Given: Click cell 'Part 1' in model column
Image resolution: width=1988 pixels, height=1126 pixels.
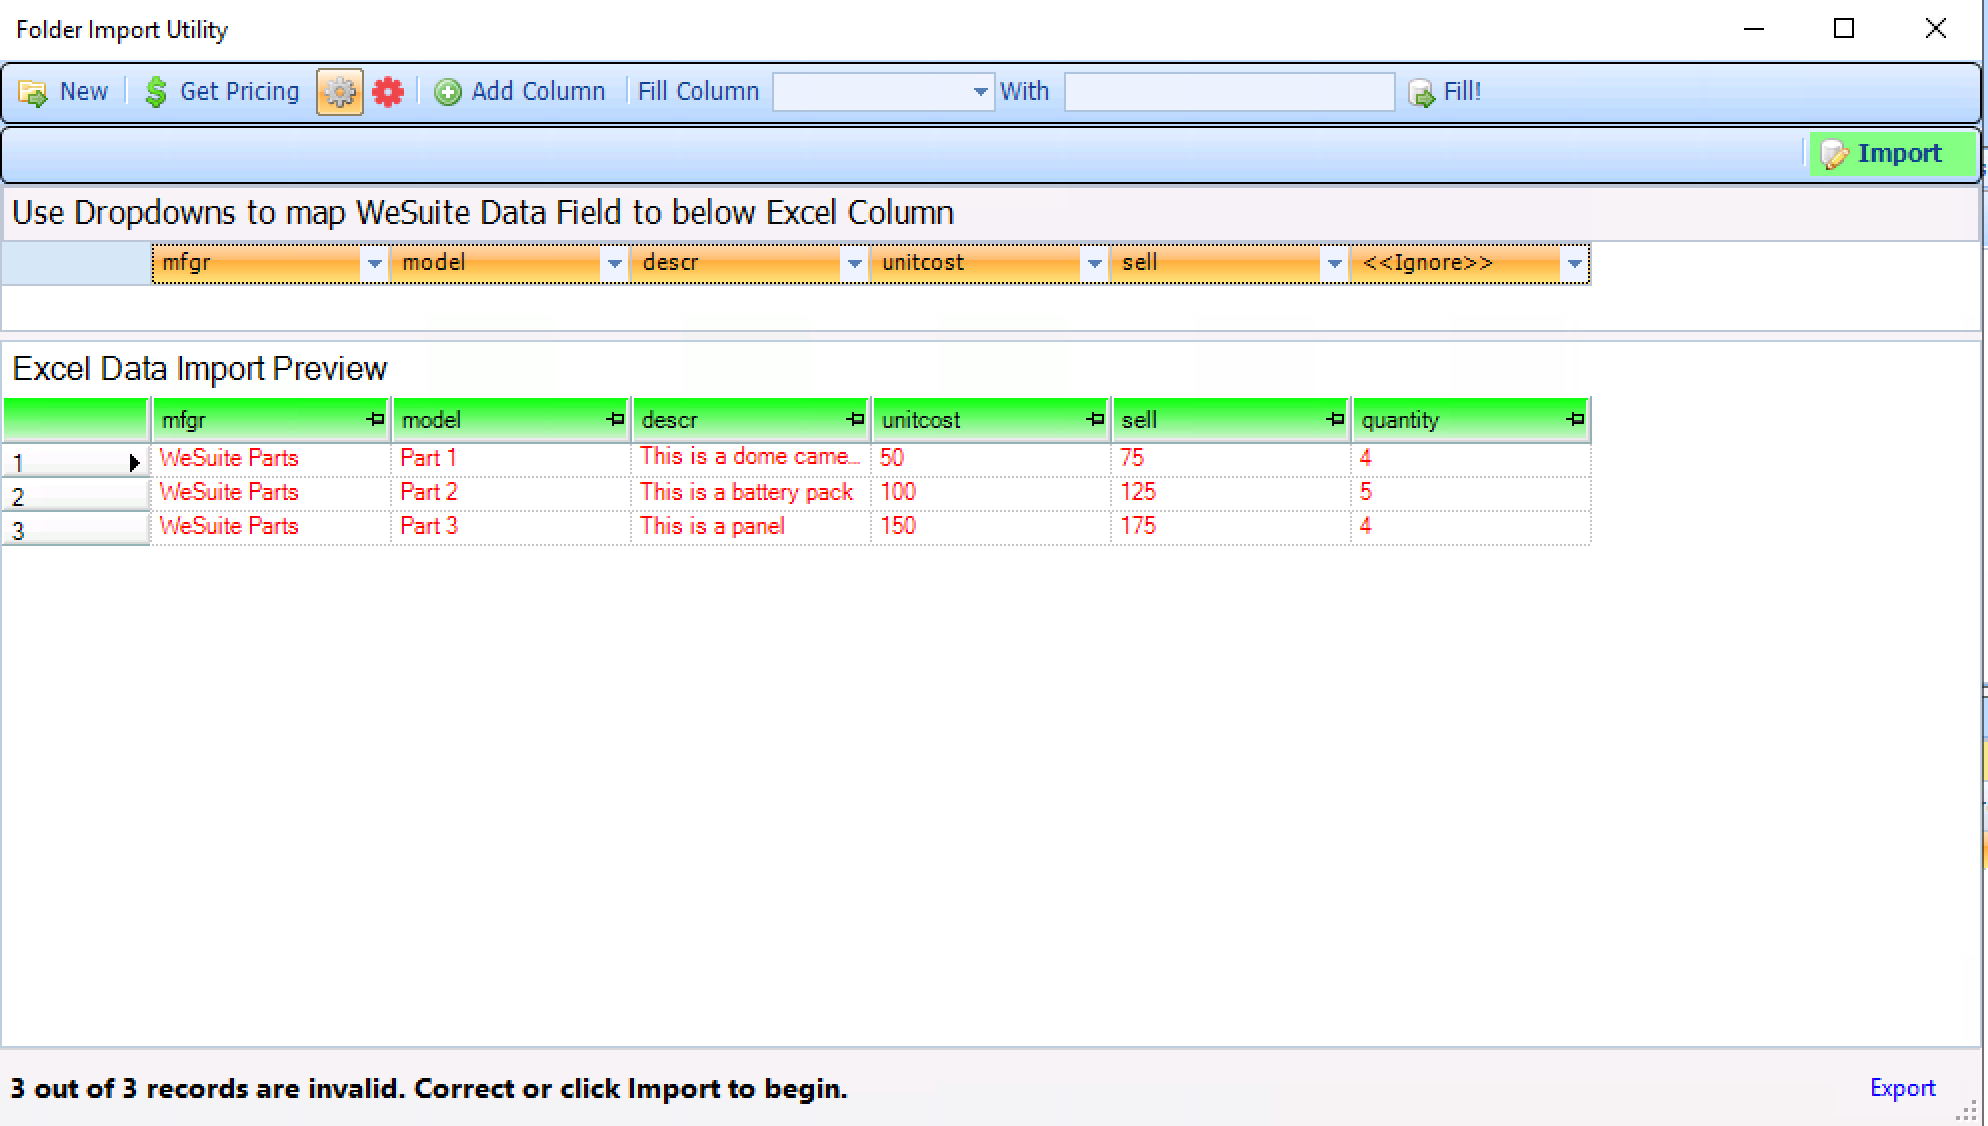Looking at the screenshot, I should (x=511, y=459).
